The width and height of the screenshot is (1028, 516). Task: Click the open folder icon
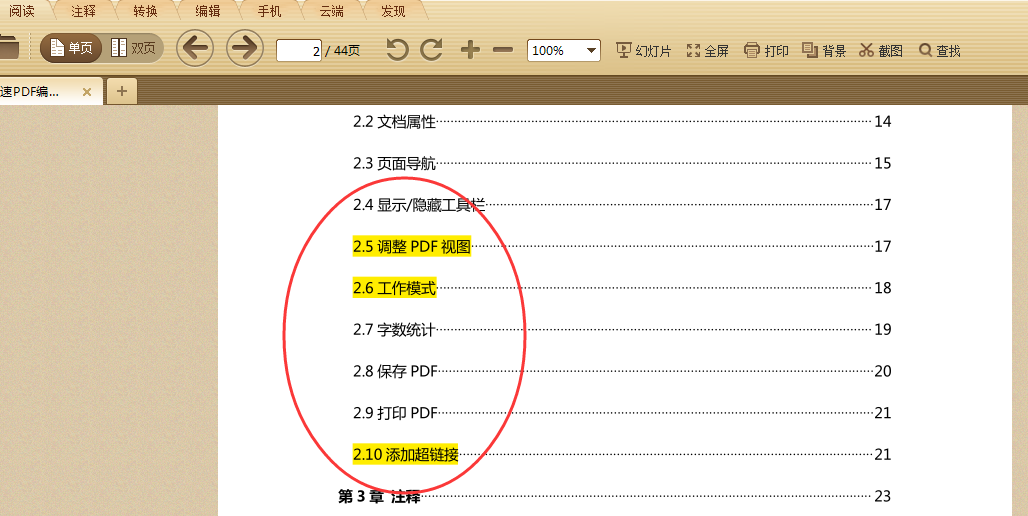coord(9,48)
